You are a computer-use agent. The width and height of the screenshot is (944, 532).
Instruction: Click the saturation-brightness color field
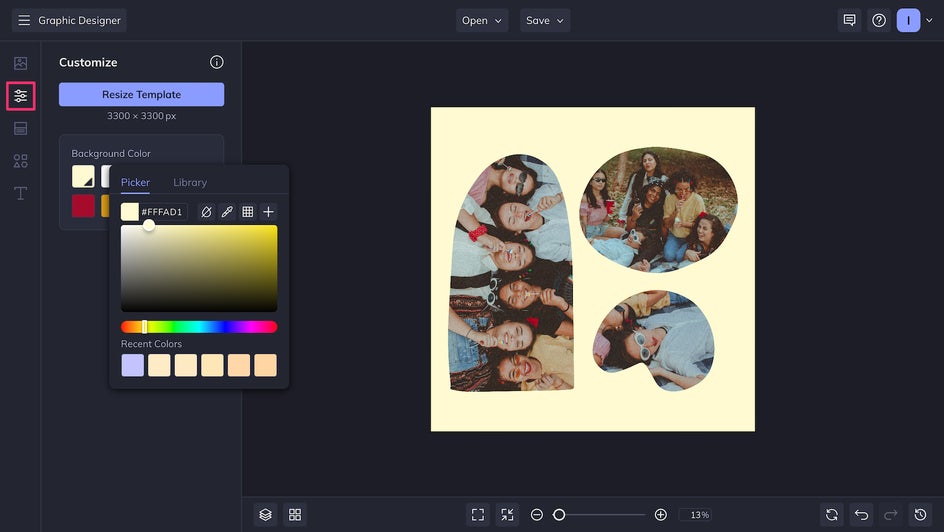point(199,268)
